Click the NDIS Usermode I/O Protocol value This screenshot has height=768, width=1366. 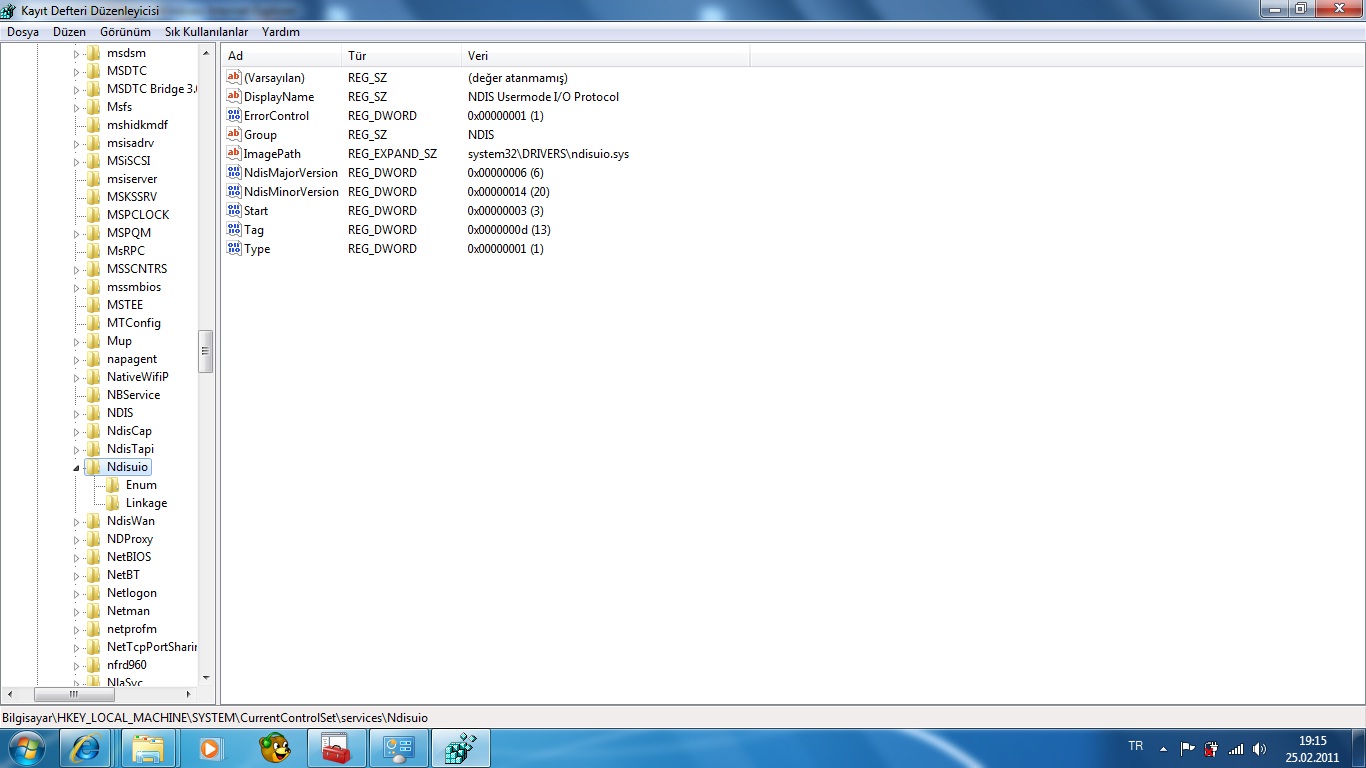coord(543,97)
